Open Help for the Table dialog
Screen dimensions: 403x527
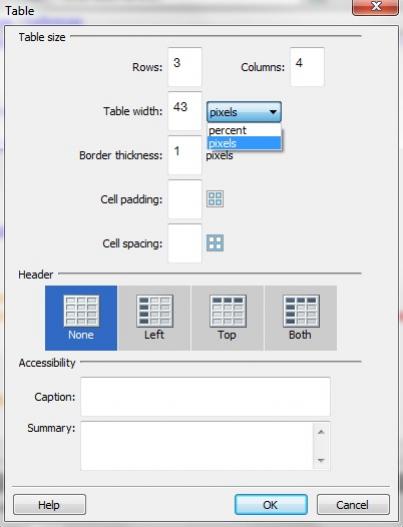pos(49,504)
